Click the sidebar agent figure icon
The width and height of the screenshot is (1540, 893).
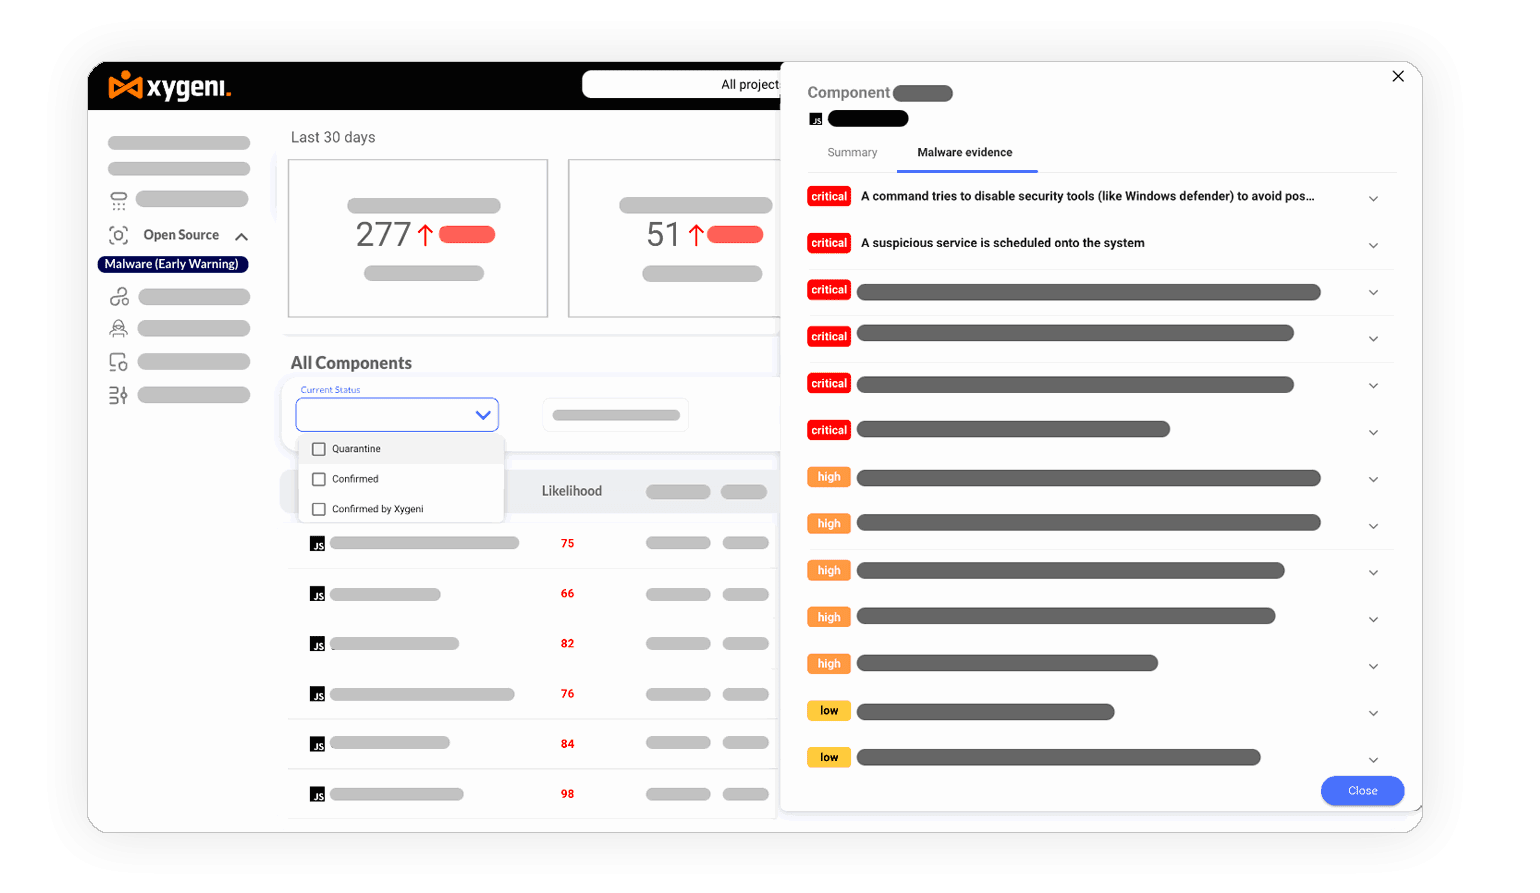click(x=118, y=328)
